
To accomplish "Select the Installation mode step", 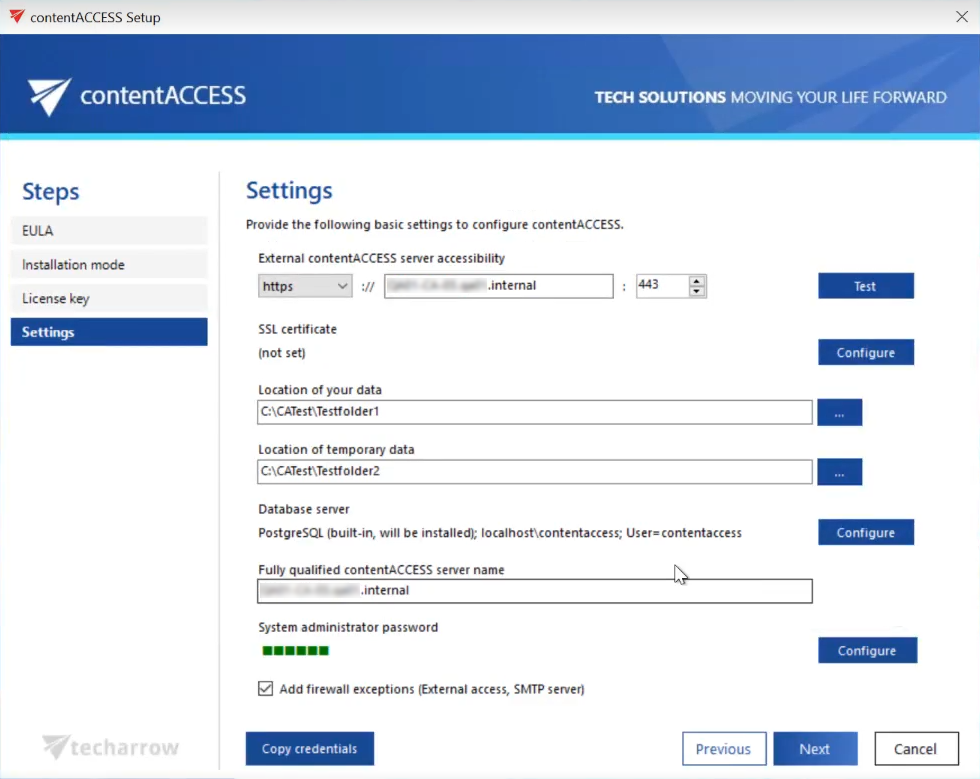I will point(108,264).
